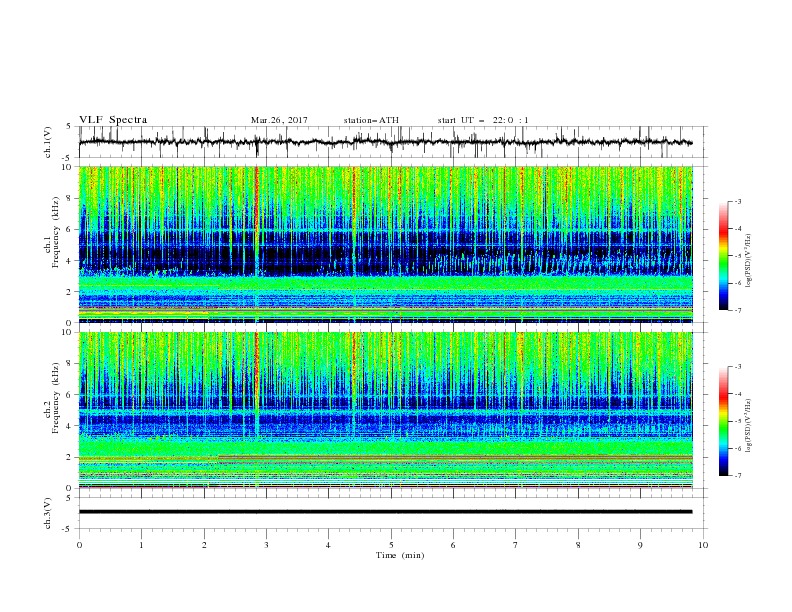Click the "station=ATH" header label
792x612 pixels.
click(371, 120)
